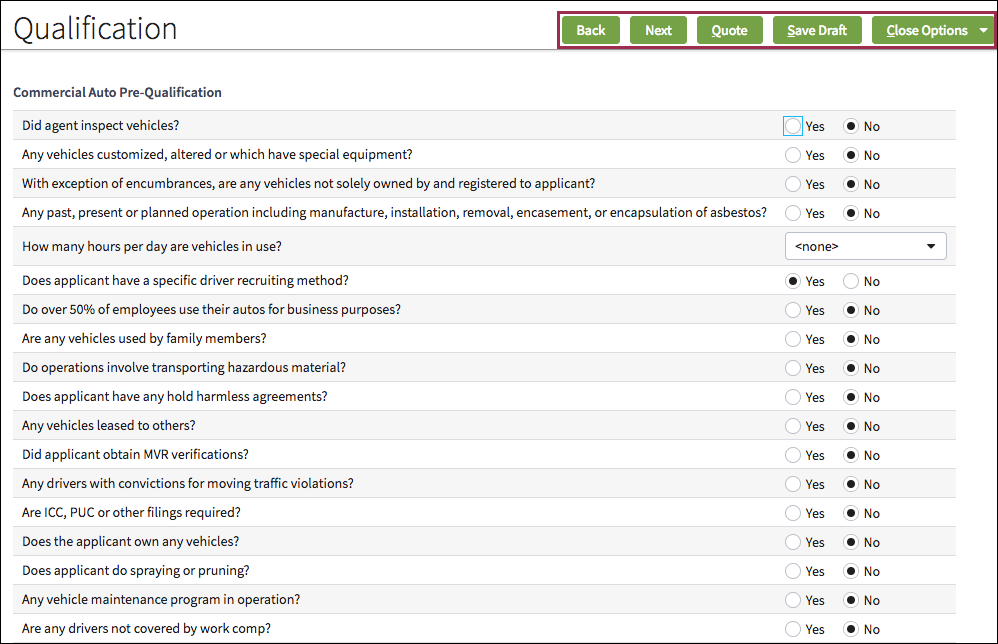Click Save Draft to store progress

click(817, 30)
